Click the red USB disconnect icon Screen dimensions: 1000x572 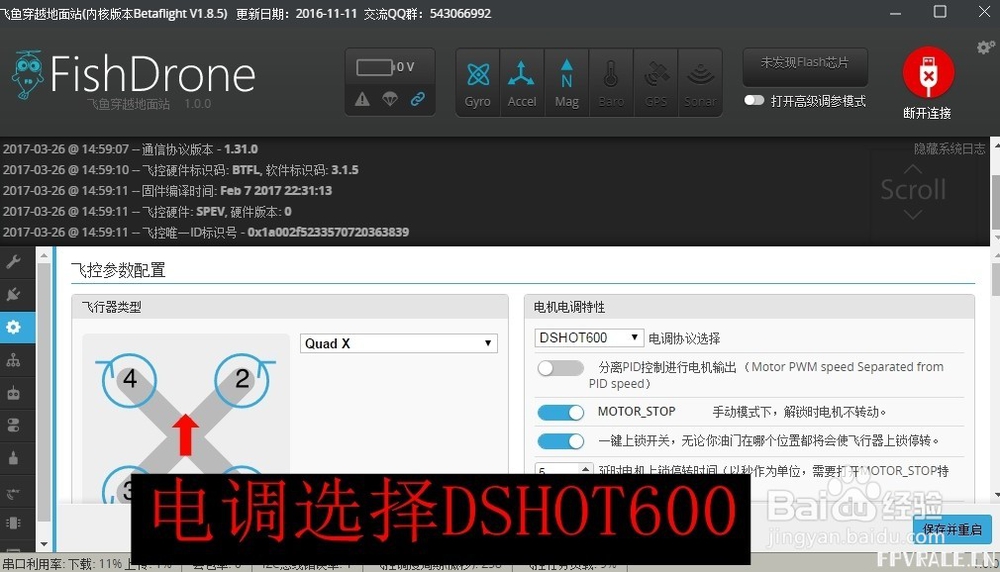click(x=928, y=73)
